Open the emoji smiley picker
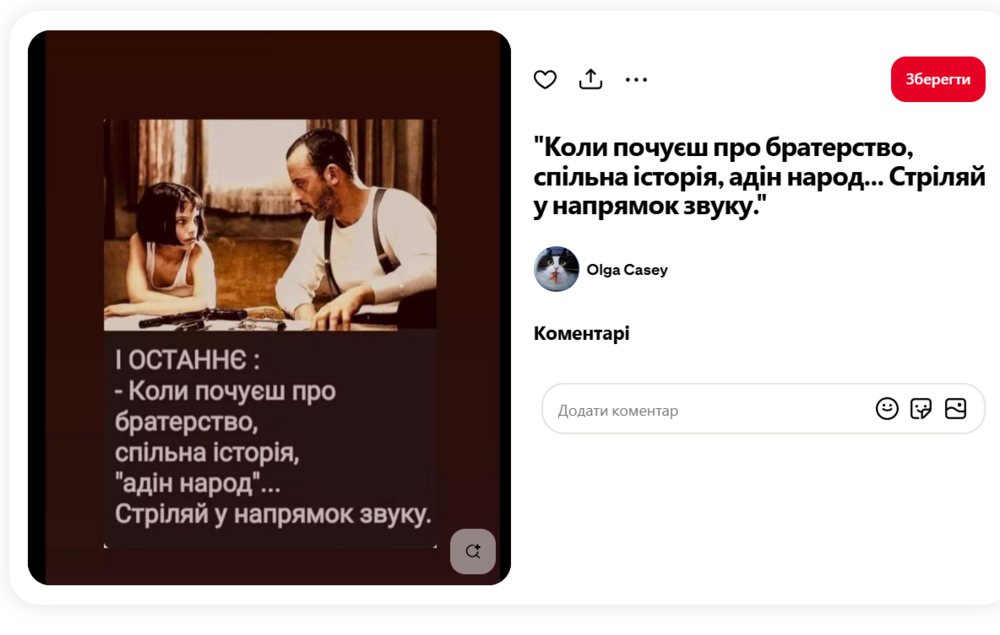 coord(886,409)
